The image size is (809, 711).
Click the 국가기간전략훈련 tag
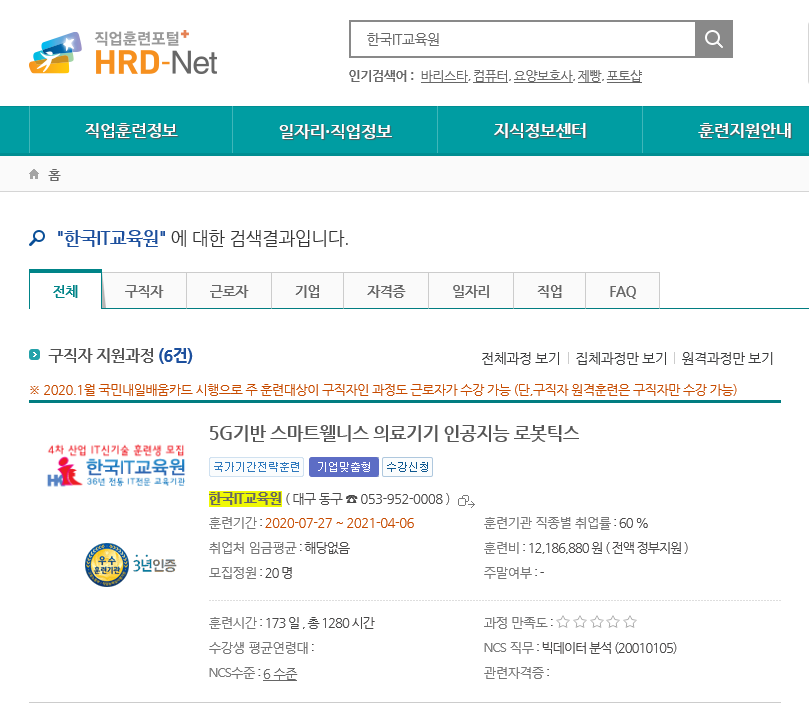point(256,467)
